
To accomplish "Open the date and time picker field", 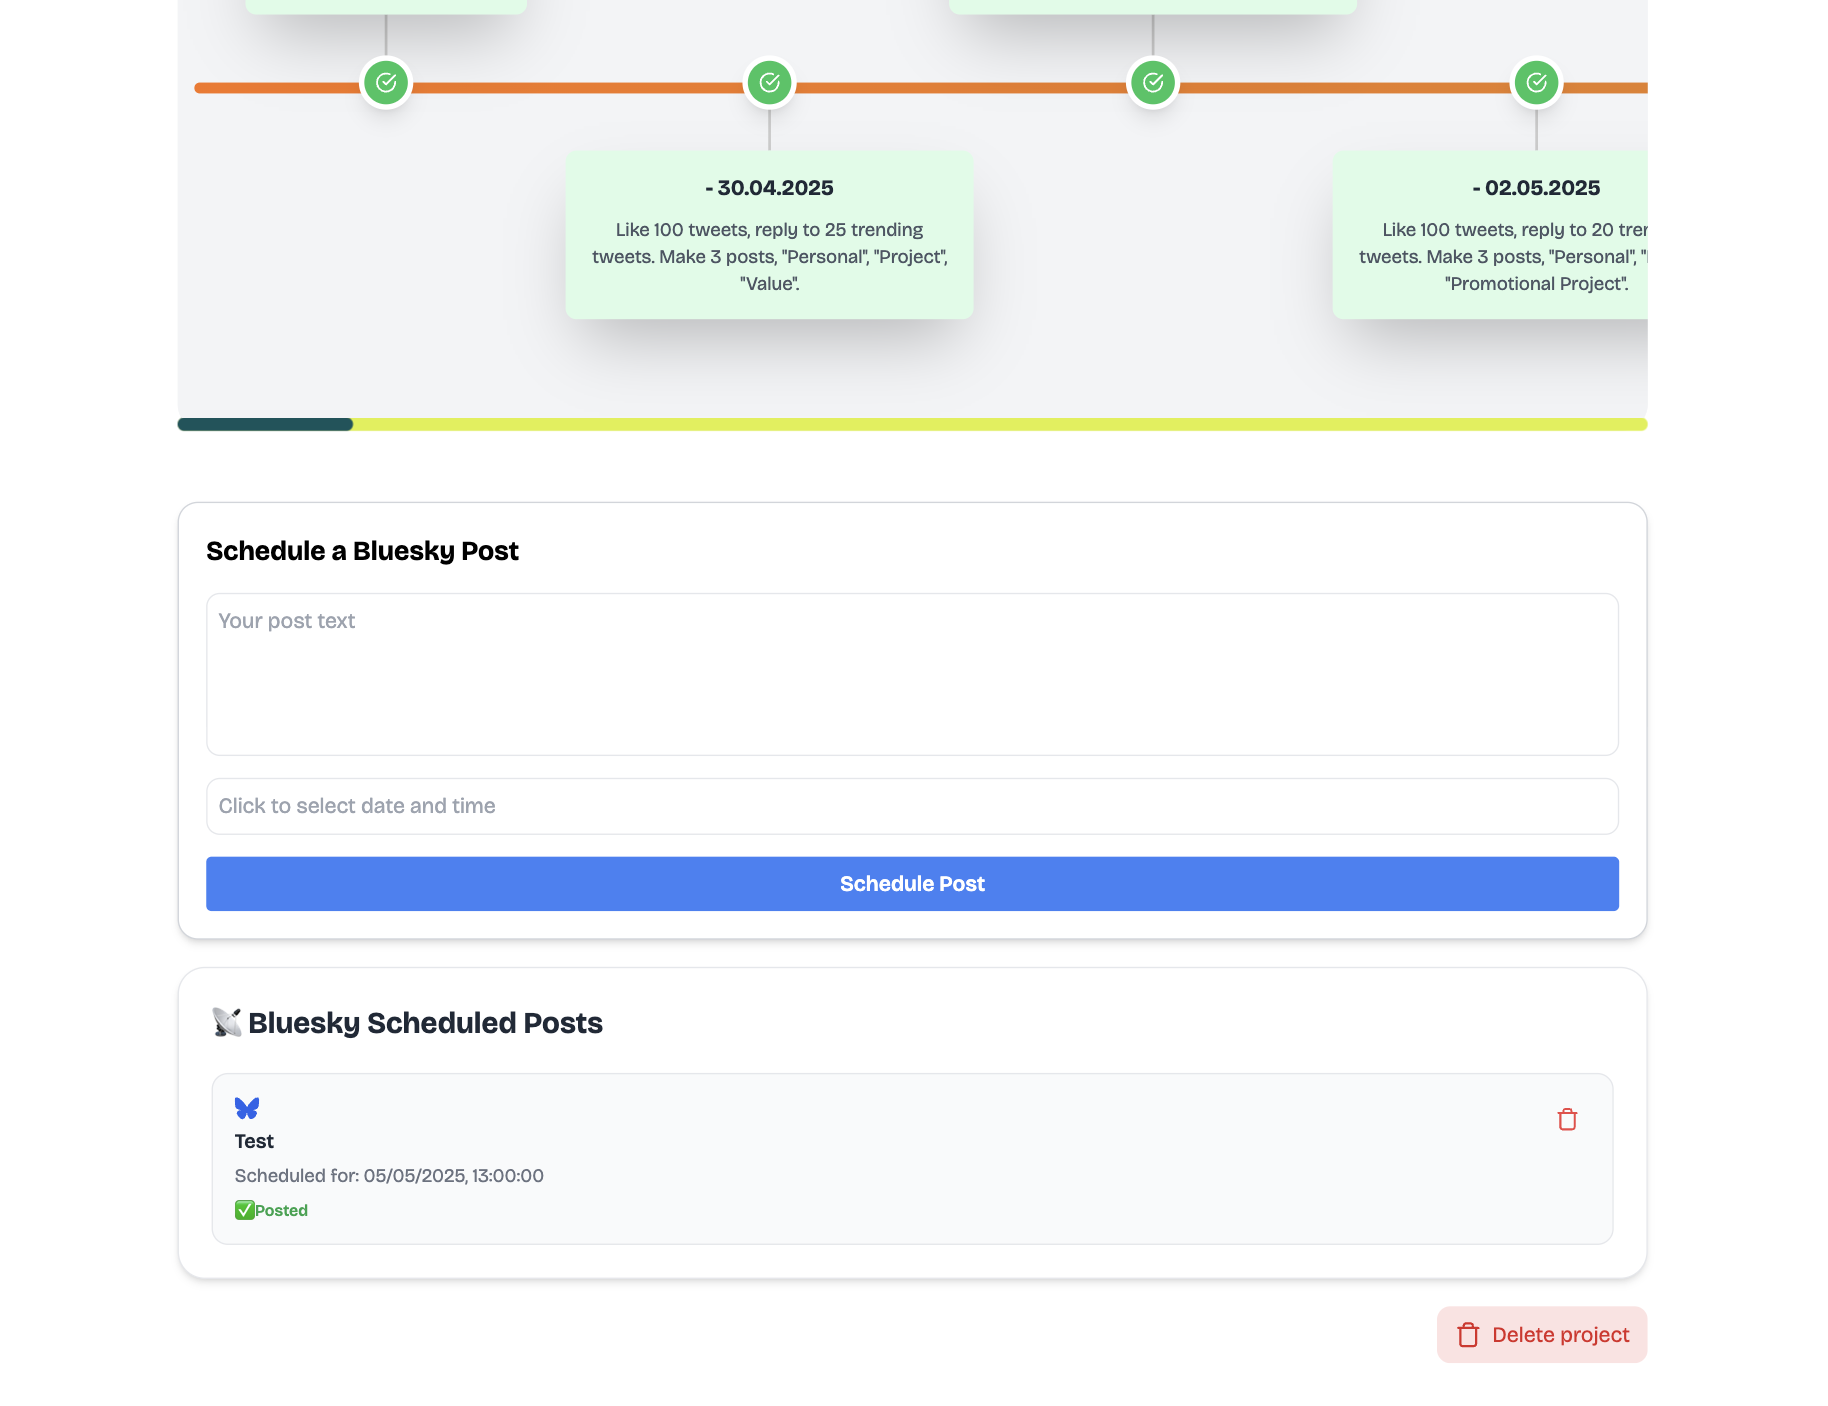I will (912, 806).
